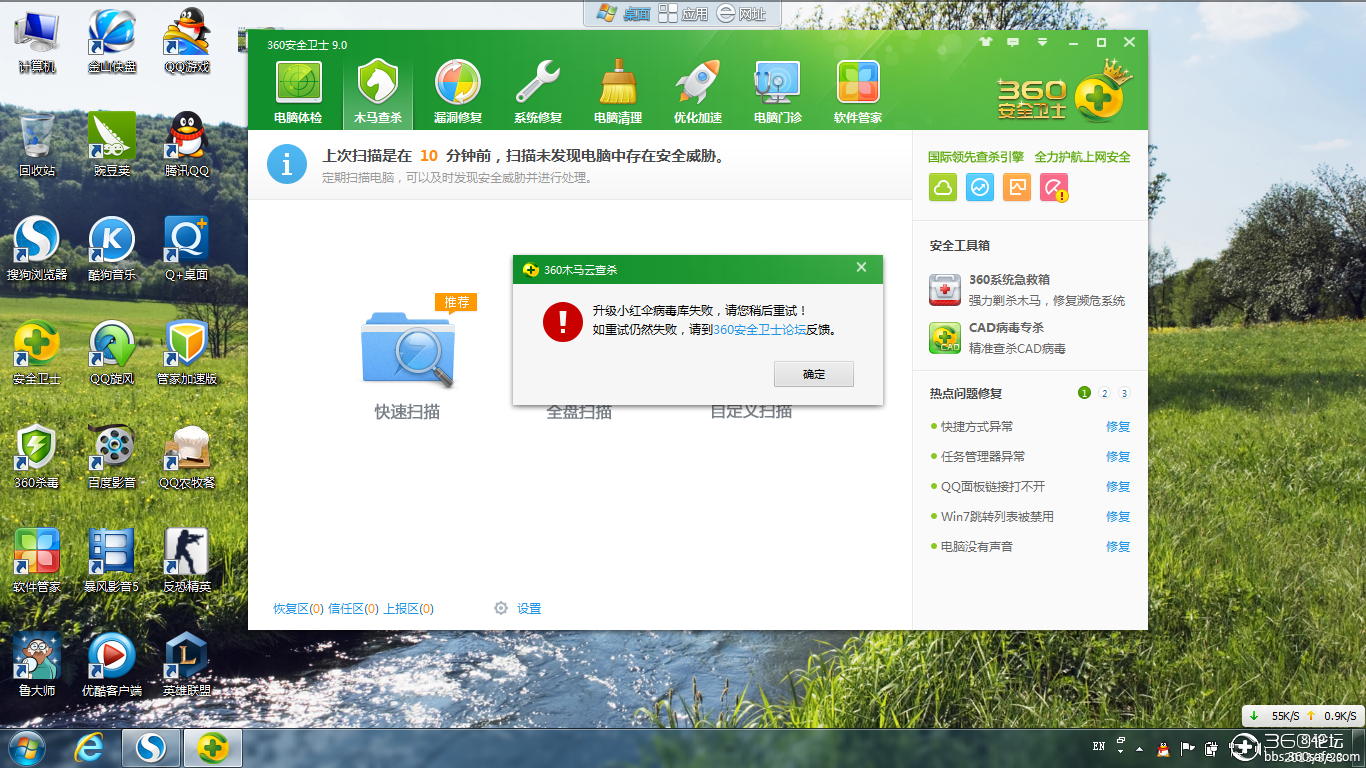
Task: Click 360安全卫士 taskbar button
Action: click(x=213, y=747)
